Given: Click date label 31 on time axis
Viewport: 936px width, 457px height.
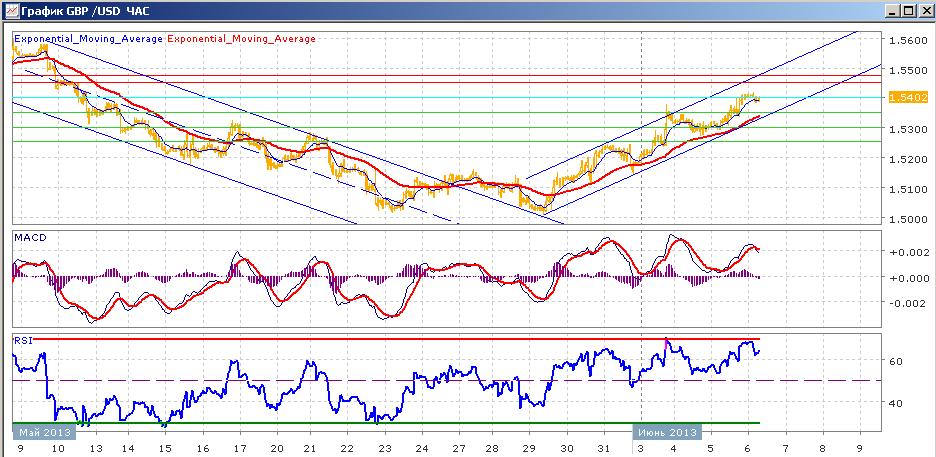Looking at the screenshot, I should (x=604, y=448).
